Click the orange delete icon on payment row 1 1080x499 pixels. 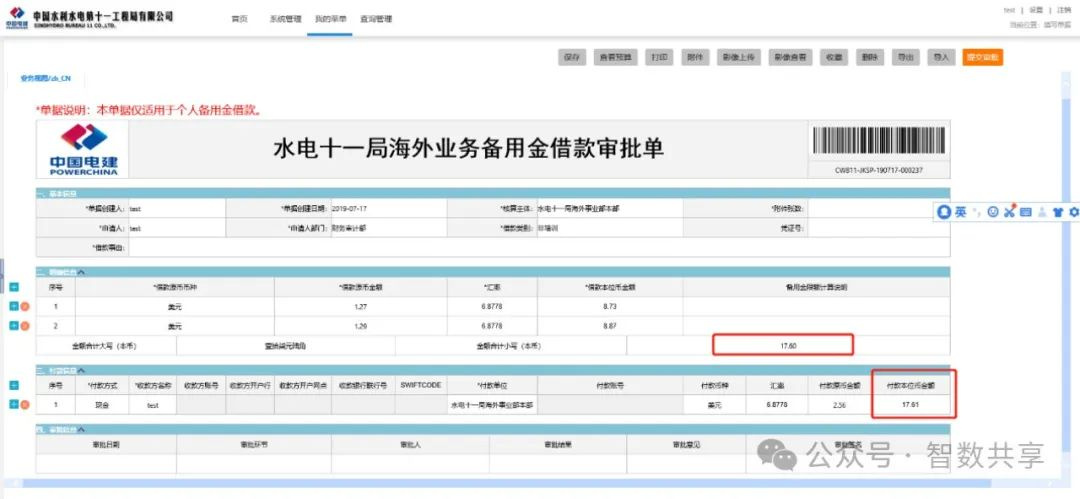(x=25, y=405)
